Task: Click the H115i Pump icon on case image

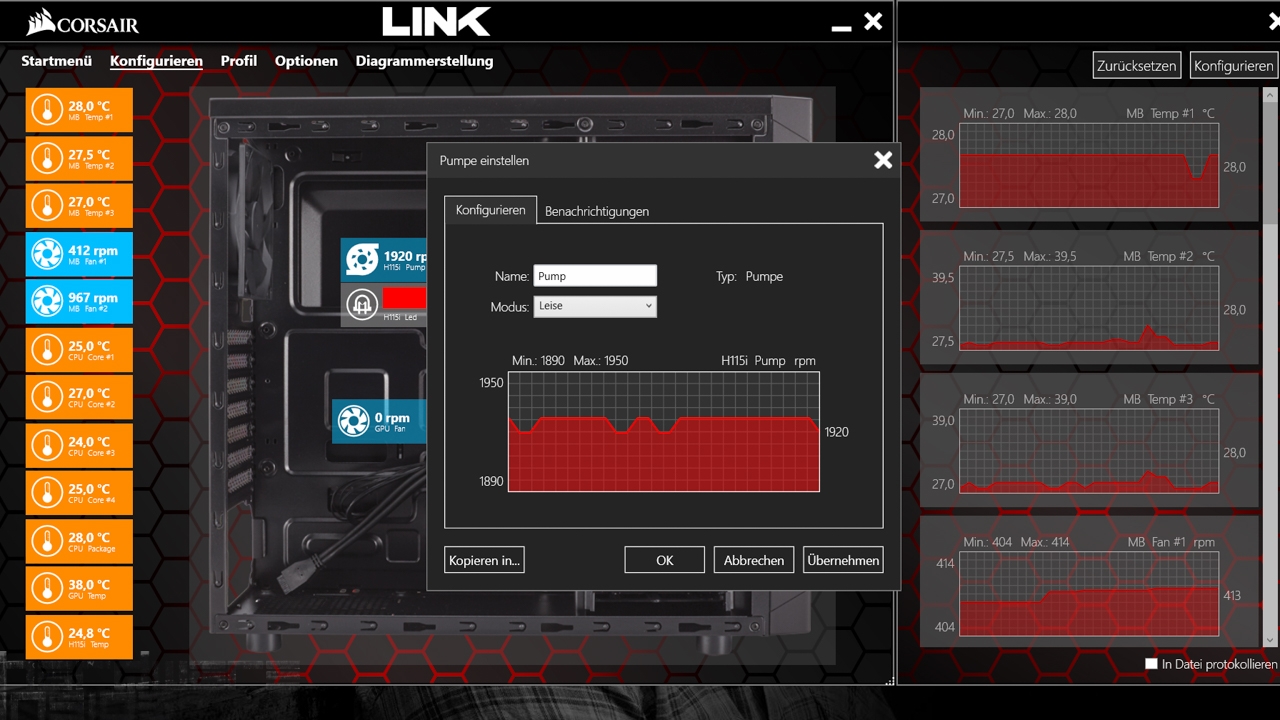Action: pos(362,260)
